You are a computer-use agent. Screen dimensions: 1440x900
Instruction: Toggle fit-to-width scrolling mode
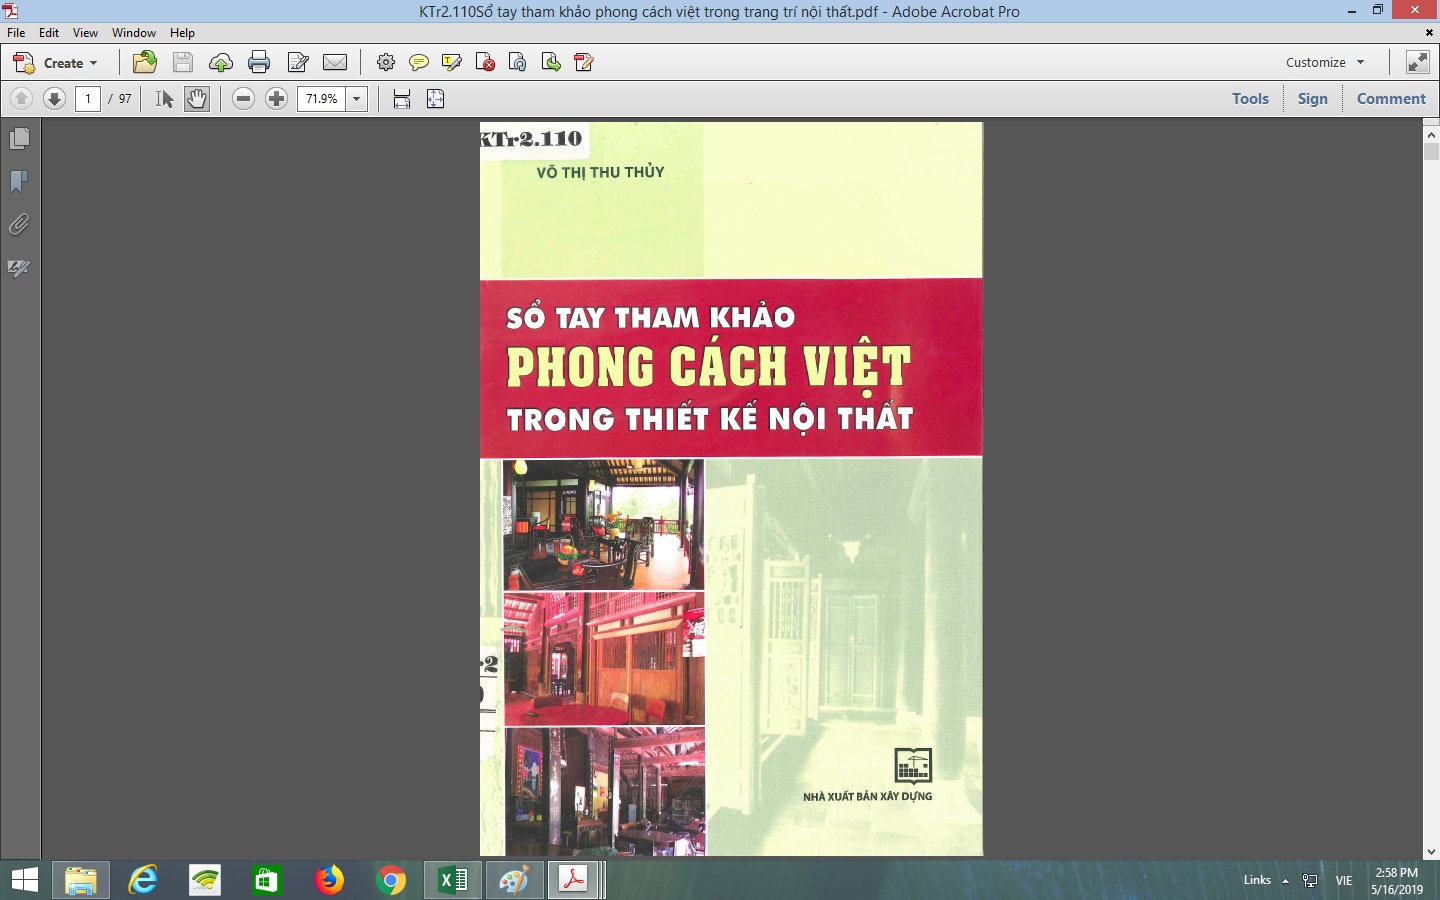pos(402,99)
